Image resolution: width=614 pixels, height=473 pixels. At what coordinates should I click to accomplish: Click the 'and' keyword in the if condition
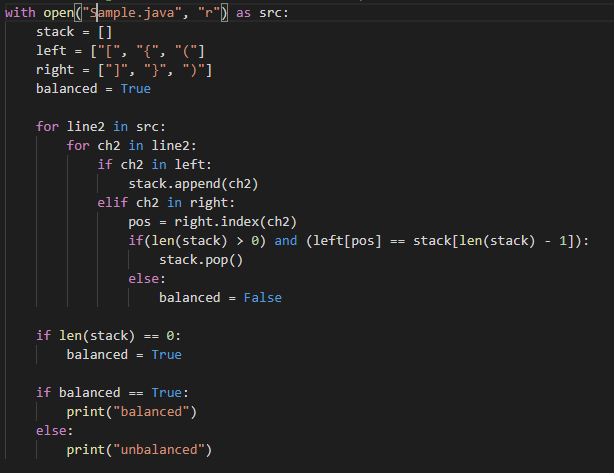[x=285, y=241]
